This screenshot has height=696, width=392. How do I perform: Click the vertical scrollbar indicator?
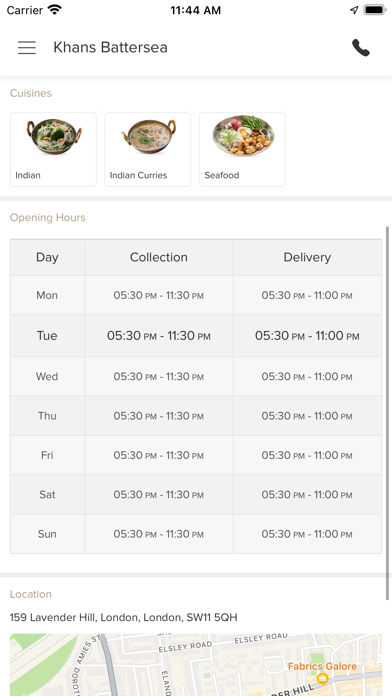pyautogui.click(x=388, y=413)
